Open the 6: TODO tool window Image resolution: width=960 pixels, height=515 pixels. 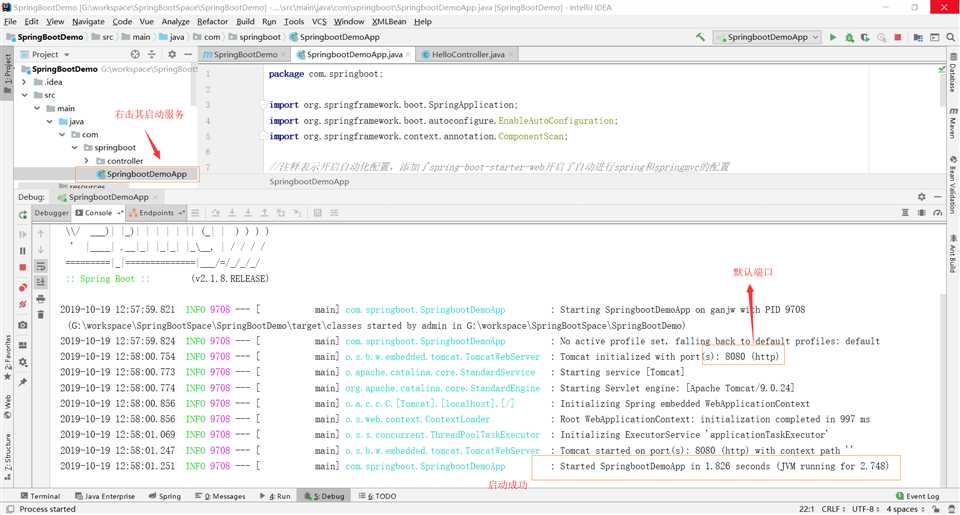[378, 496]
